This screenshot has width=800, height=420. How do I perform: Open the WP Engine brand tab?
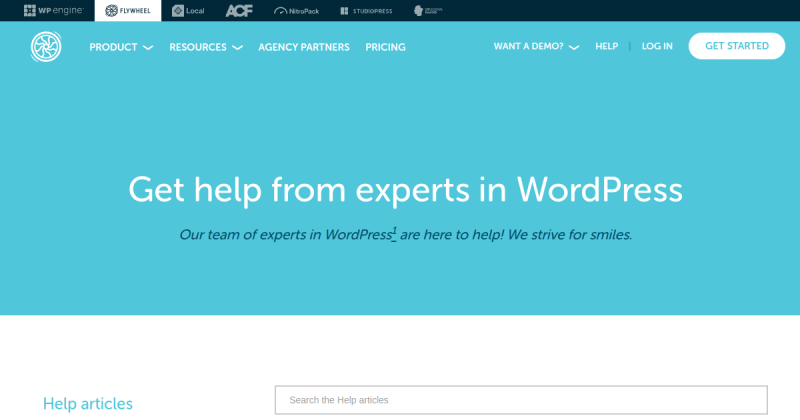(54, 10)
